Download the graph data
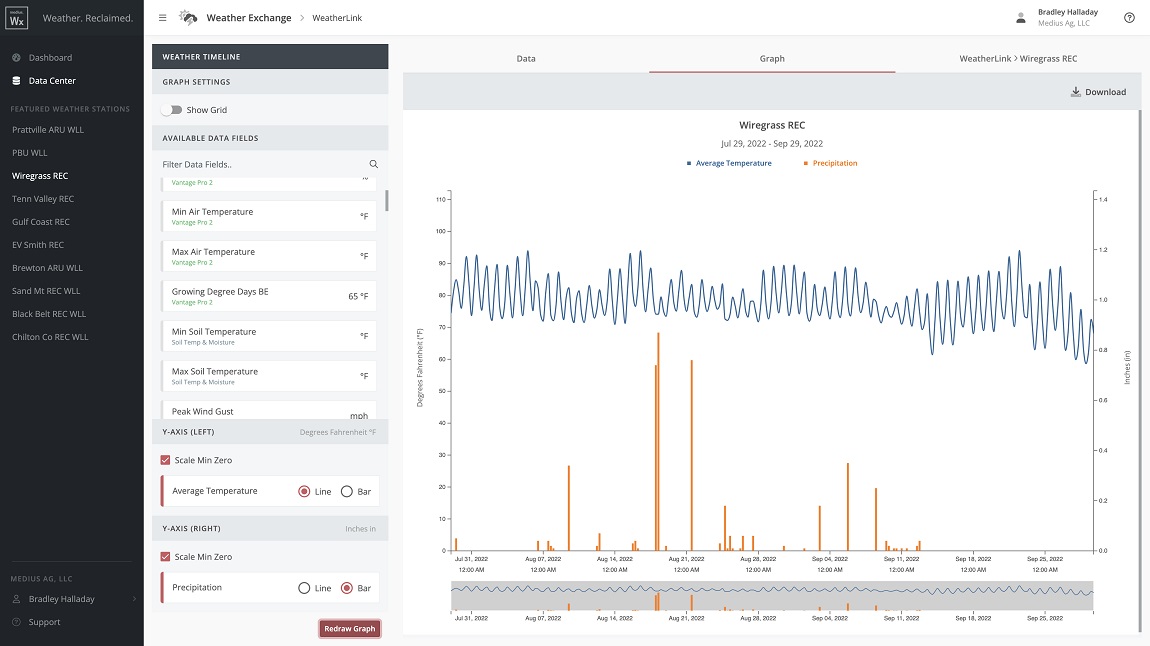The image size is (1150, 646). [1098, 91]
